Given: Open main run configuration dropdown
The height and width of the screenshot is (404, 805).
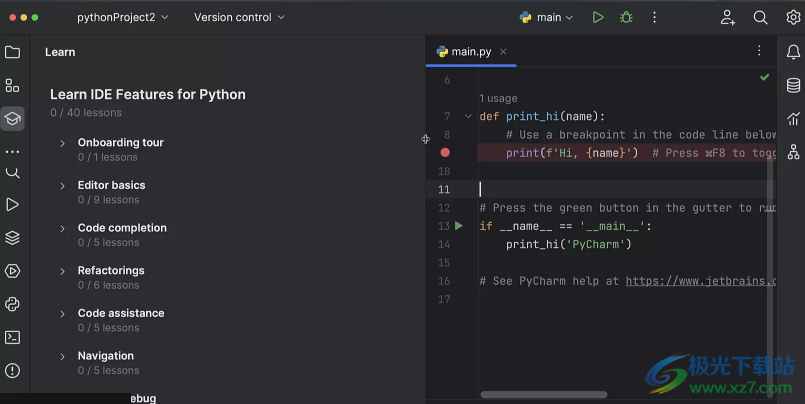Looking at the screenshot, I should [x=546, y=17].
